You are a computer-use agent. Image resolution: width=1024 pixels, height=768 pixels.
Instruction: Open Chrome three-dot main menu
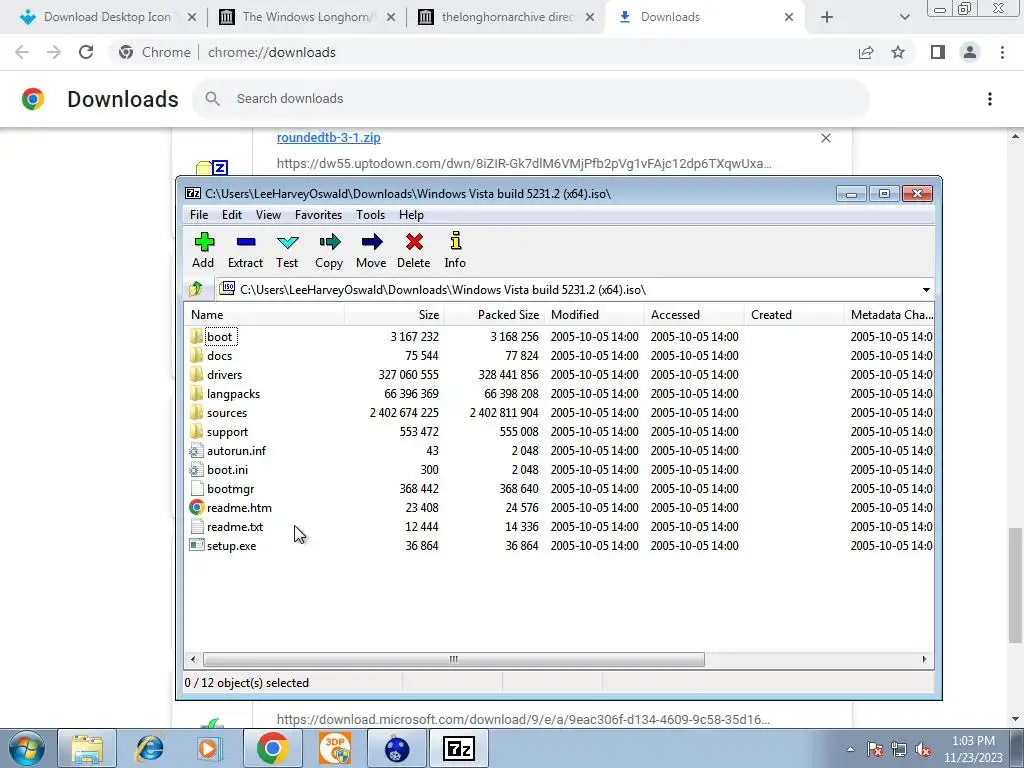coord(1002,52)
